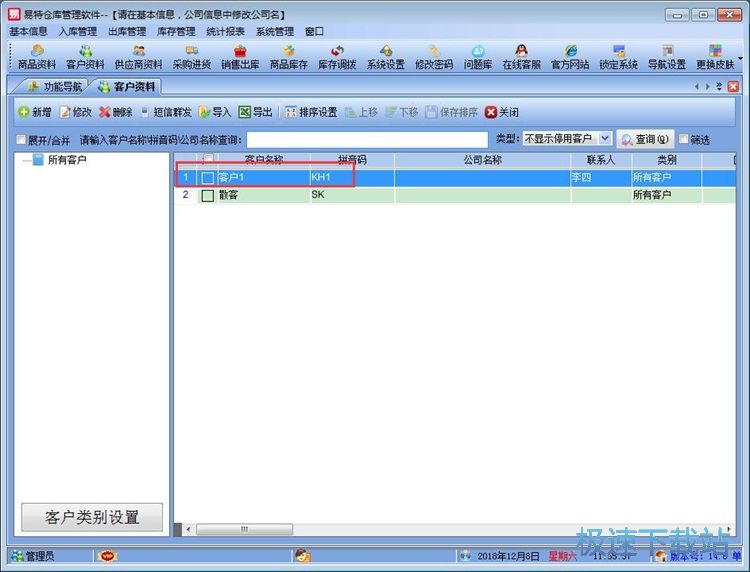Click the 客户类别设置 button
Viewport: 750px width, 572px height.
(92, 517)
